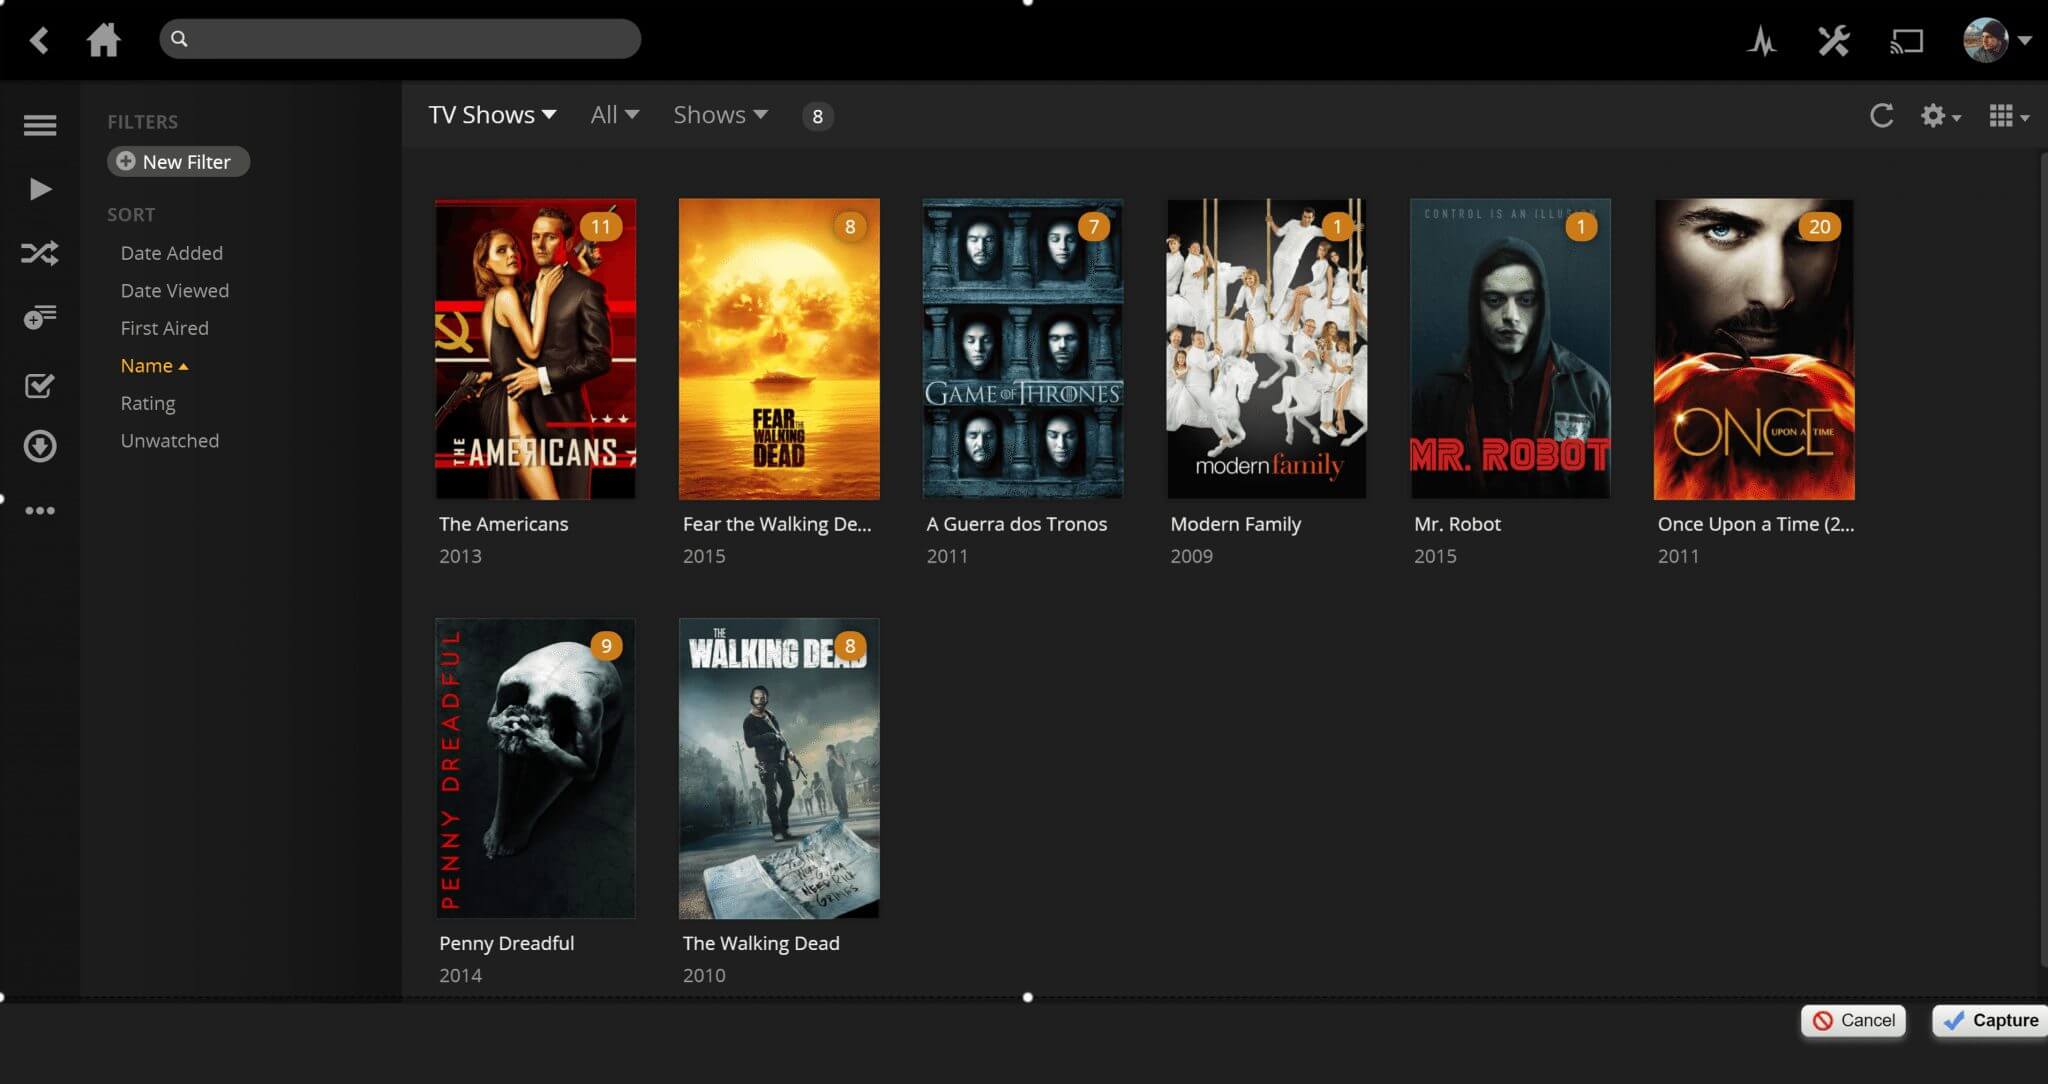Click the refresh library icon
Viewport: 2048px width, 1084px height.
coord(1881,116)
